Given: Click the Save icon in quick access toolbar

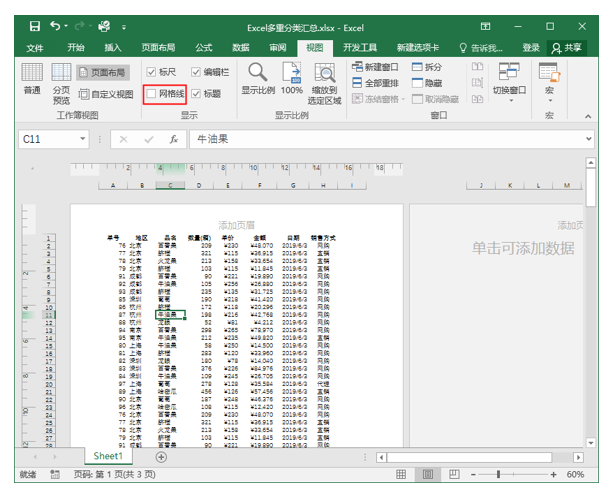Looking at the screenshot, I should [35, 27].
